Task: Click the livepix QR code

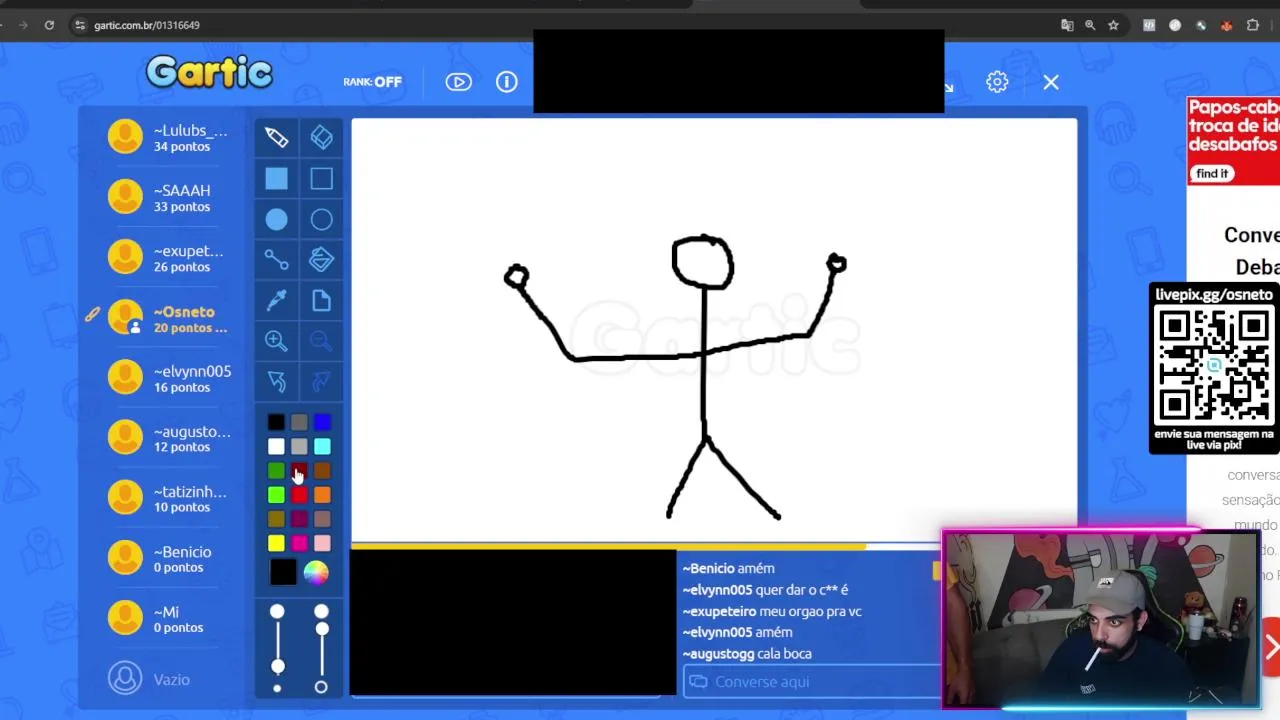Action: [1214, 365]
